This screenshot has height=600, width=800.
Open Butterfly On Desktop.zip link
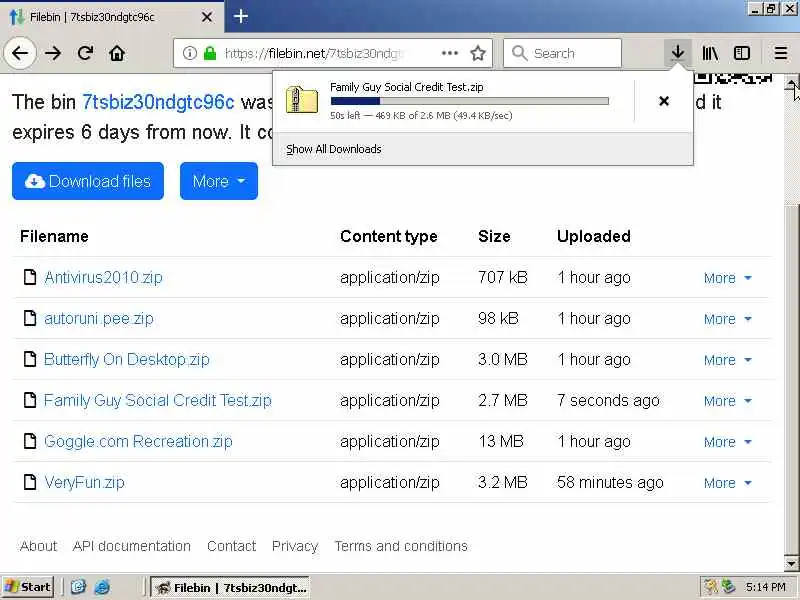(127, 359)
